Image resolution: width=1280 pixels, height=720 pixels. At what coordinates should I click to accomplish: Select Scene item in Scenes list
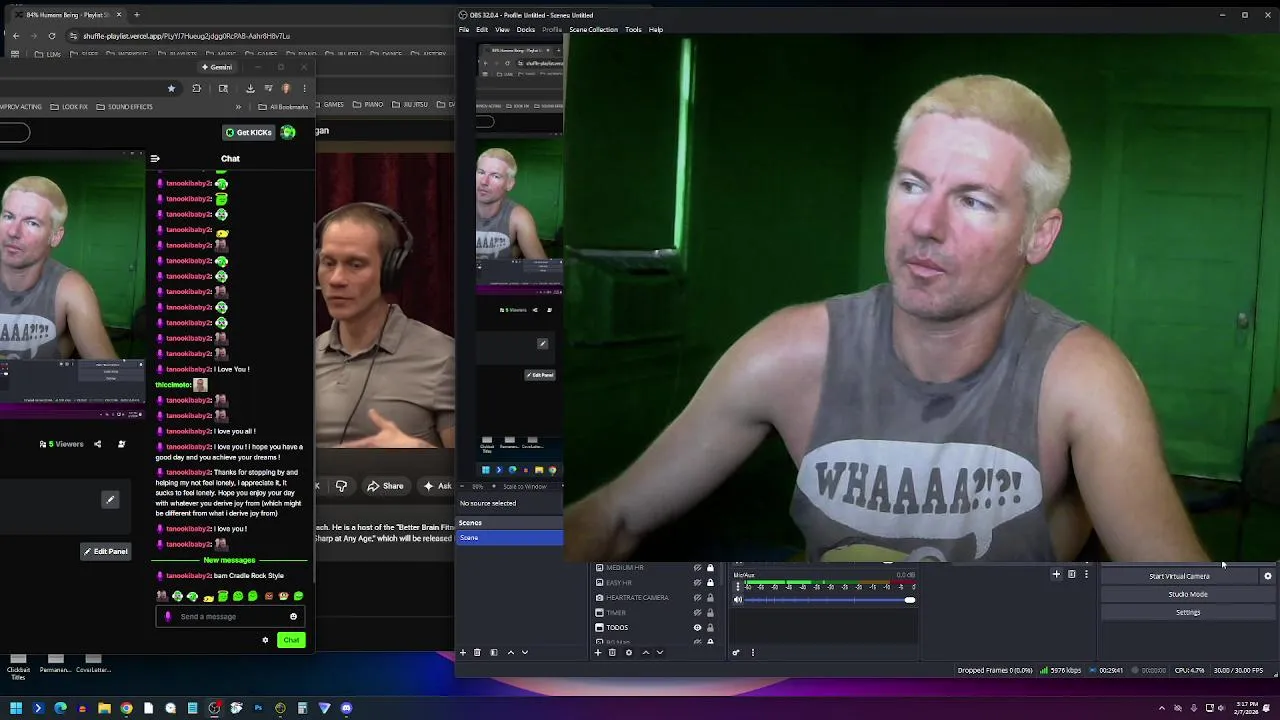(510, 538)
